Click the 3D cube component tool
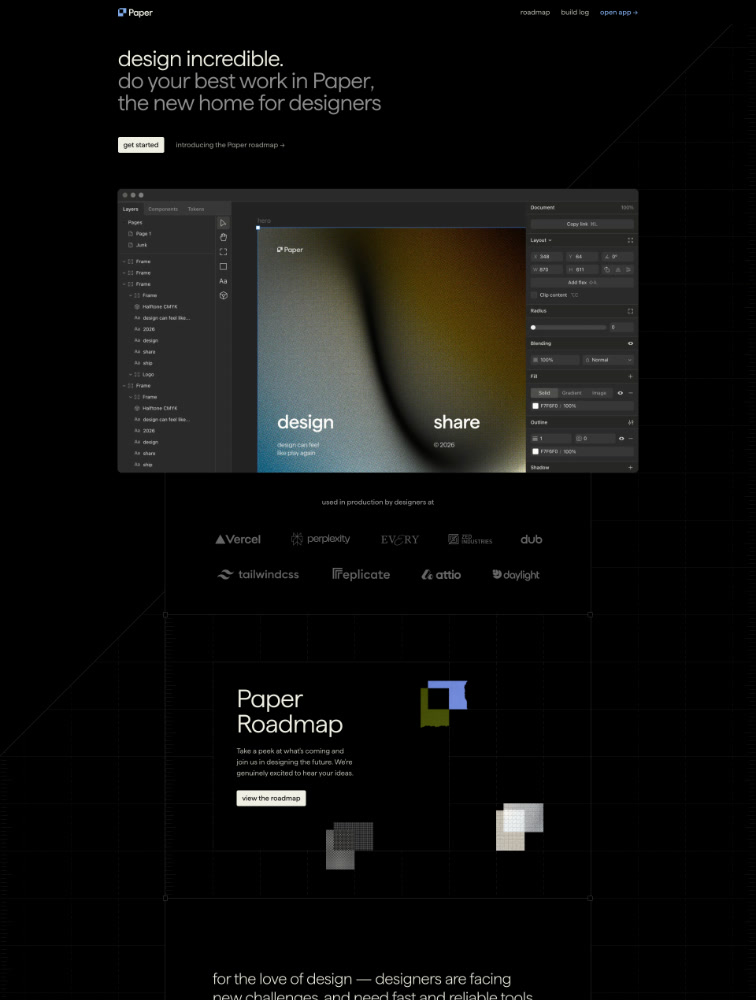The image size is (756, 1000). pyautogui.click(x=223, y=296)
